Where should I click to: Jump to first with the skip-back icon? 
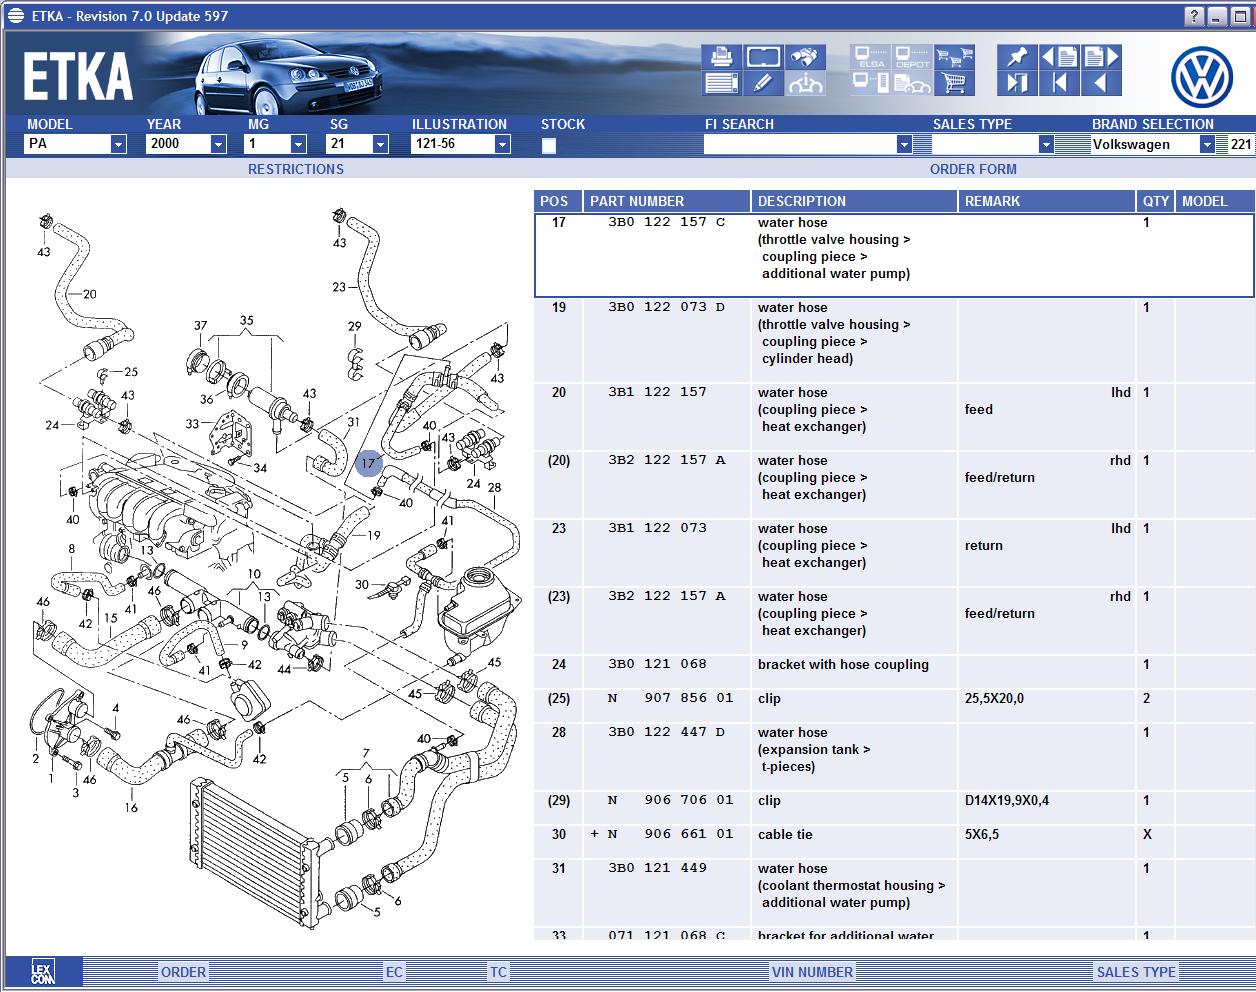click(x=1059, y=84)
